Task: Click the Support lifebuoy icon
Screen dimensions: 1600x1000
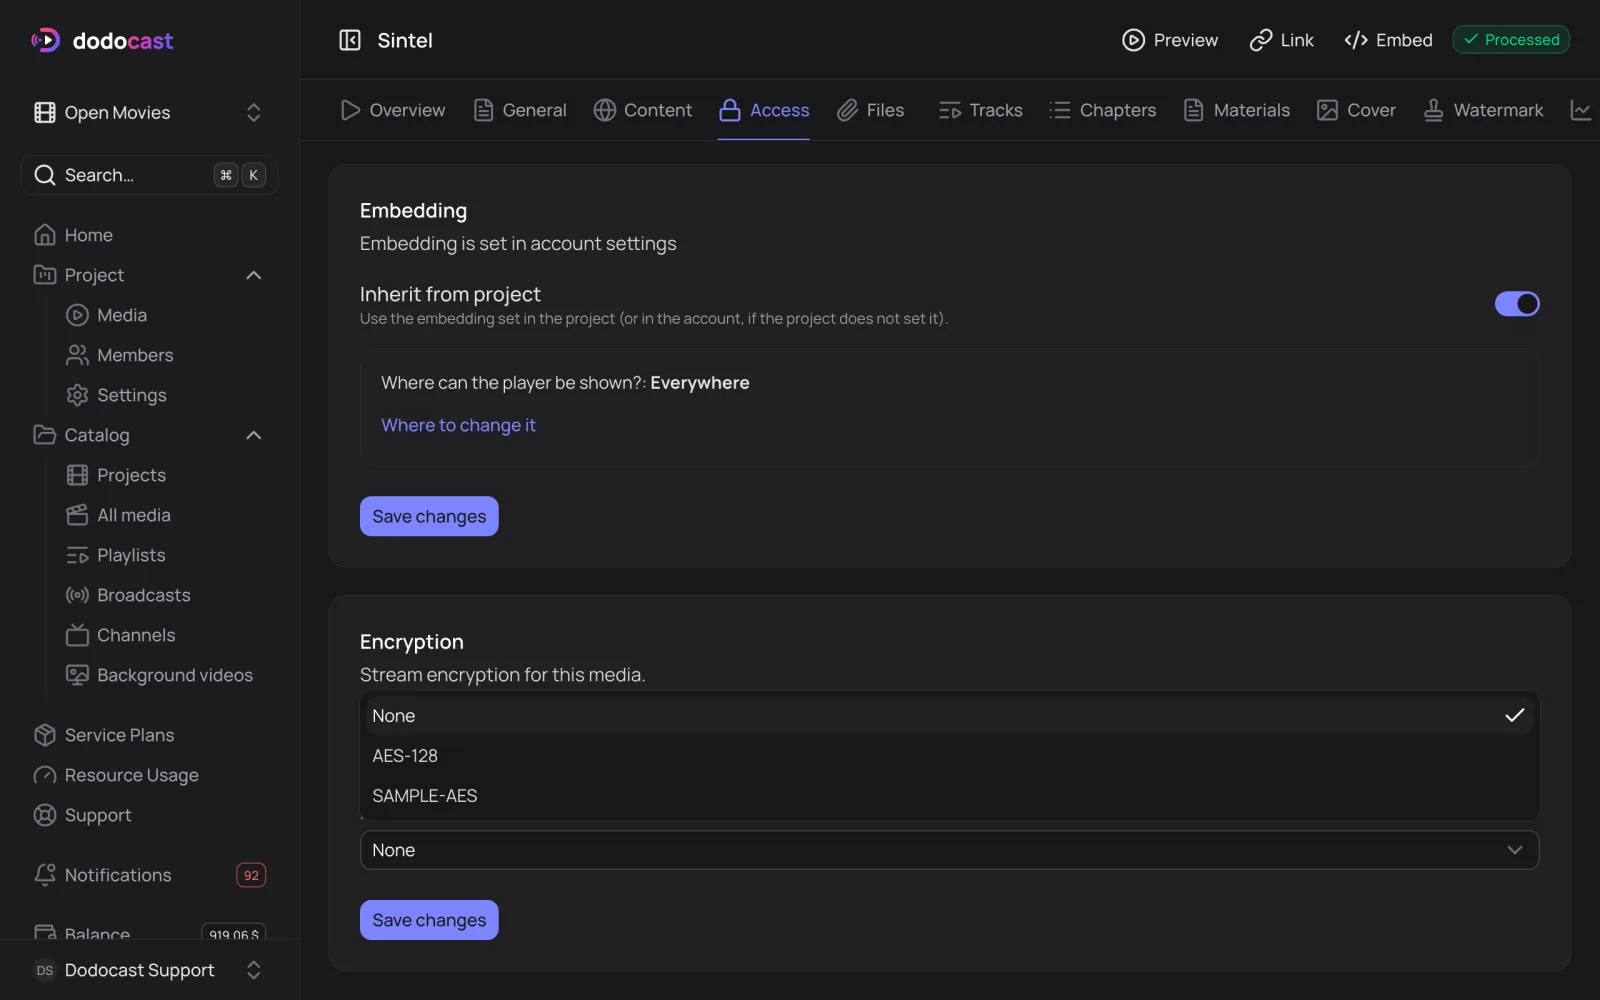Action: 45,815
